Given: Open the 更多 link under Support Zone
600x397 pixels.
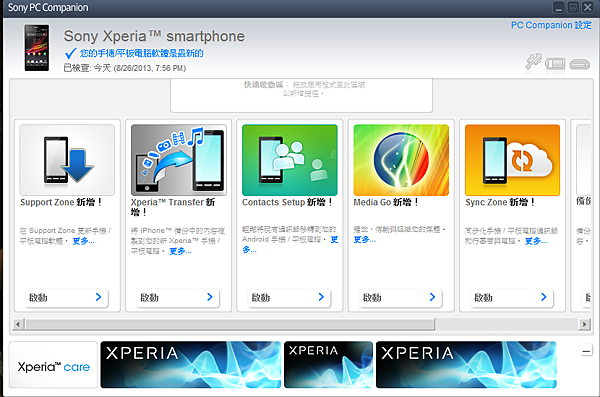Looking at the screenshot, I should [x=83, y=241].
